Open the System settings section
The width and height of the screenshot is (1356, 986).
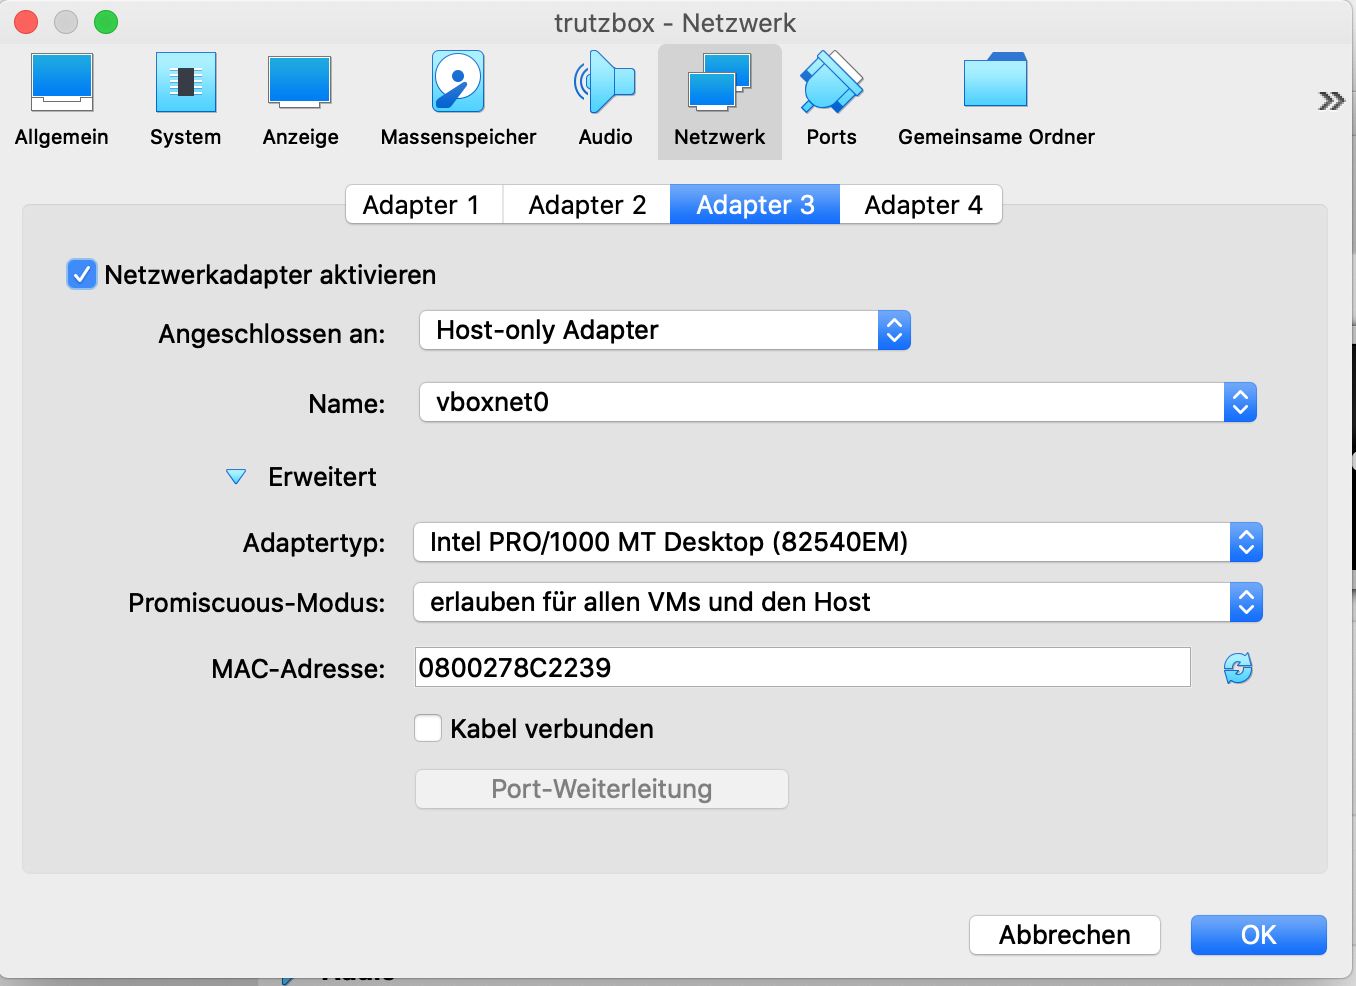[185, 100]
